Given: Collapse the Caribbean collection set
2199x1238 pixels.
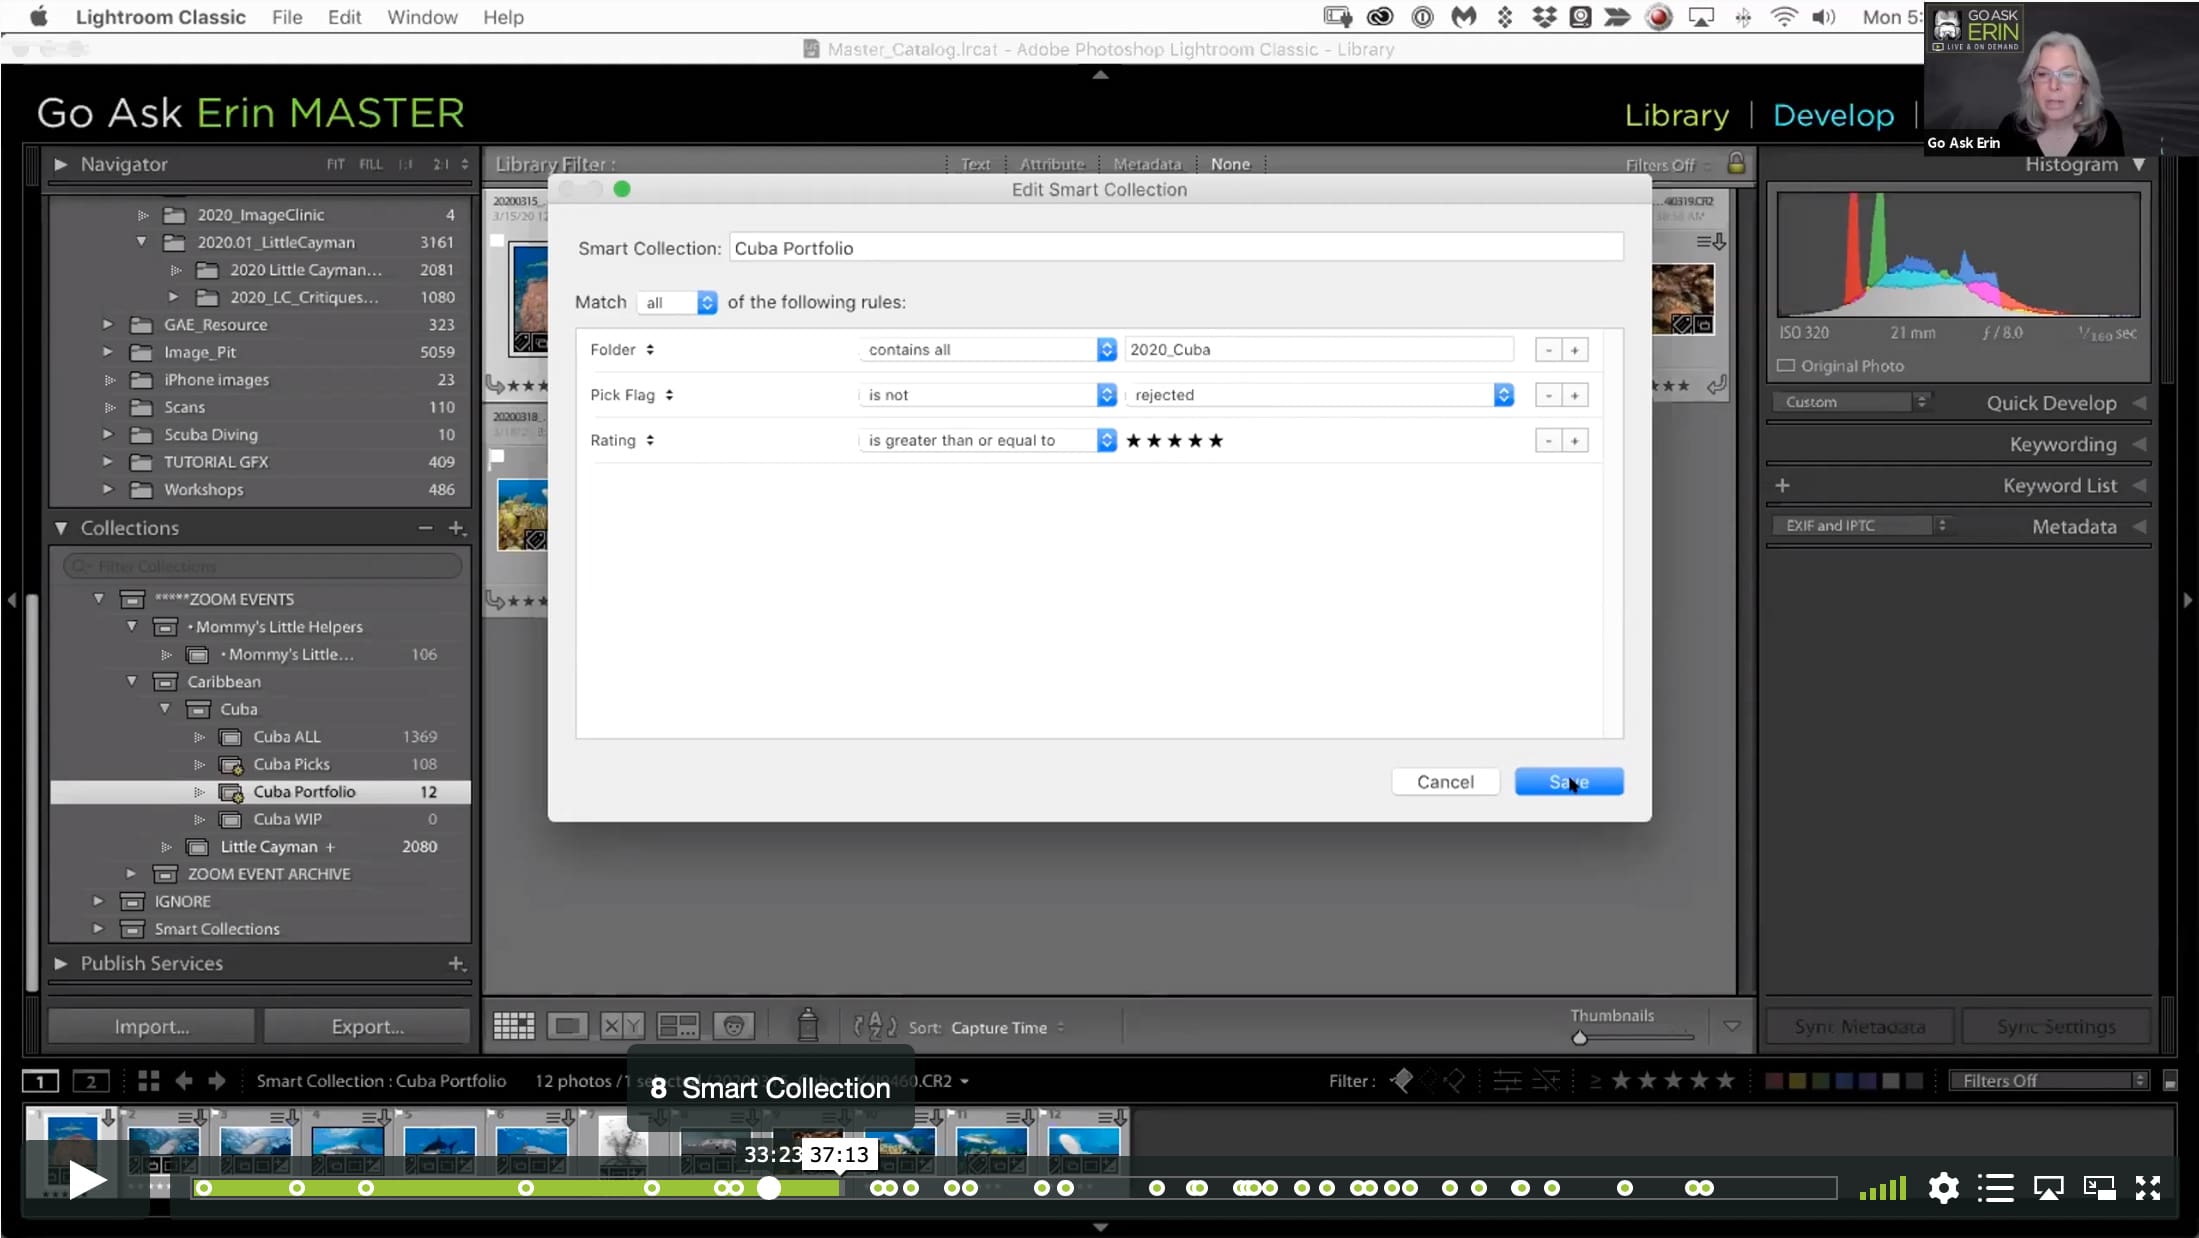Looking at the screenshot, I should click(x=131, y=681).
